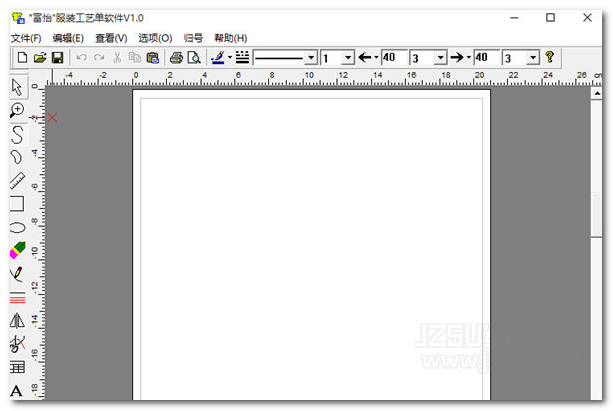Save the document with floppy disk icon
Viewport: 613px width, 411px height.
57,58
